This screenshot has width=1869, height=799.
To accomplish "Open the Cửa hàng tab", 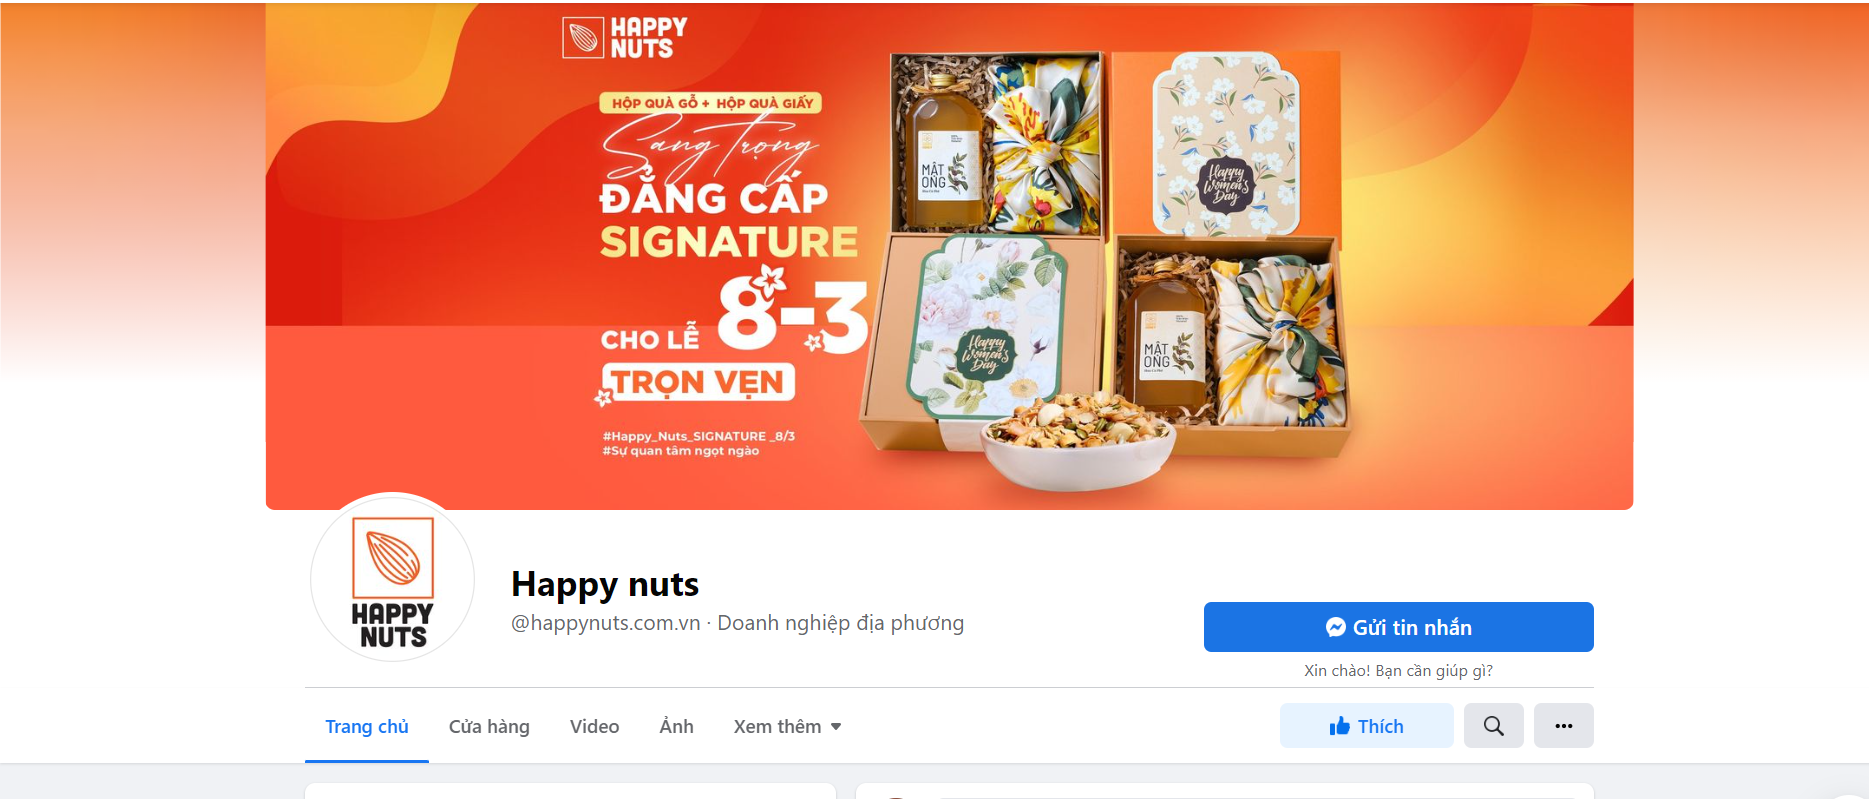I will (x=489, y=727).
